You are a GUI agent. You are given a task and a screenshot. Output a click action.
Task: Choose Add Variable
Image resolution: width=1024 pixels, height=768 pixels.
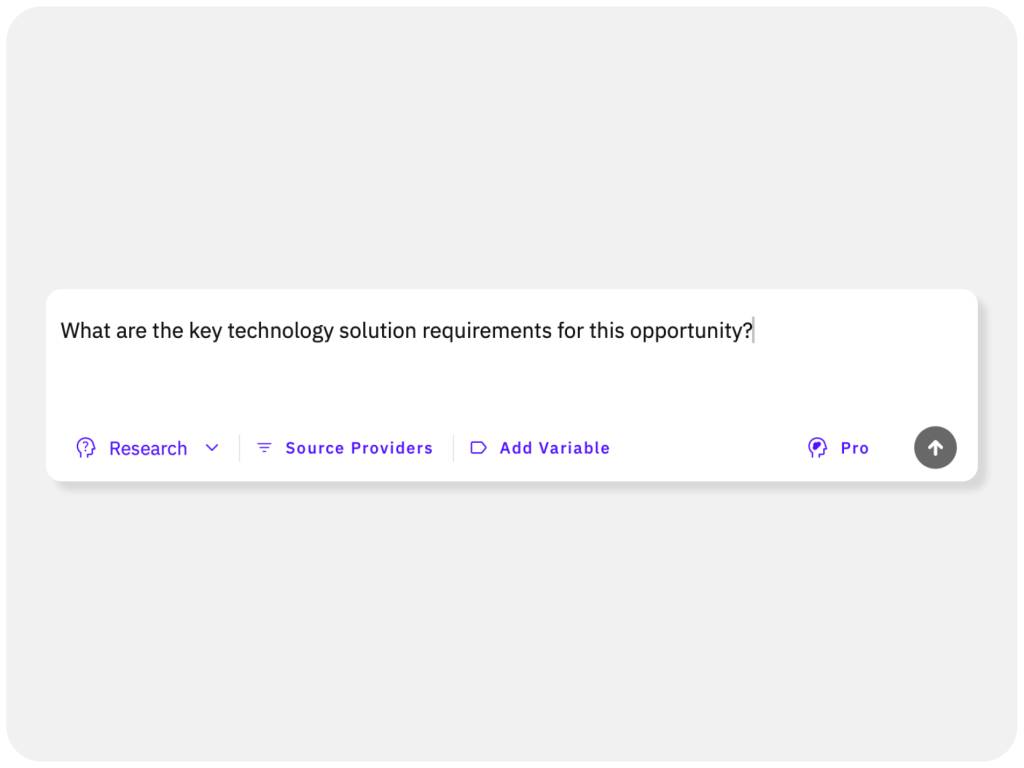coord(554,448)
